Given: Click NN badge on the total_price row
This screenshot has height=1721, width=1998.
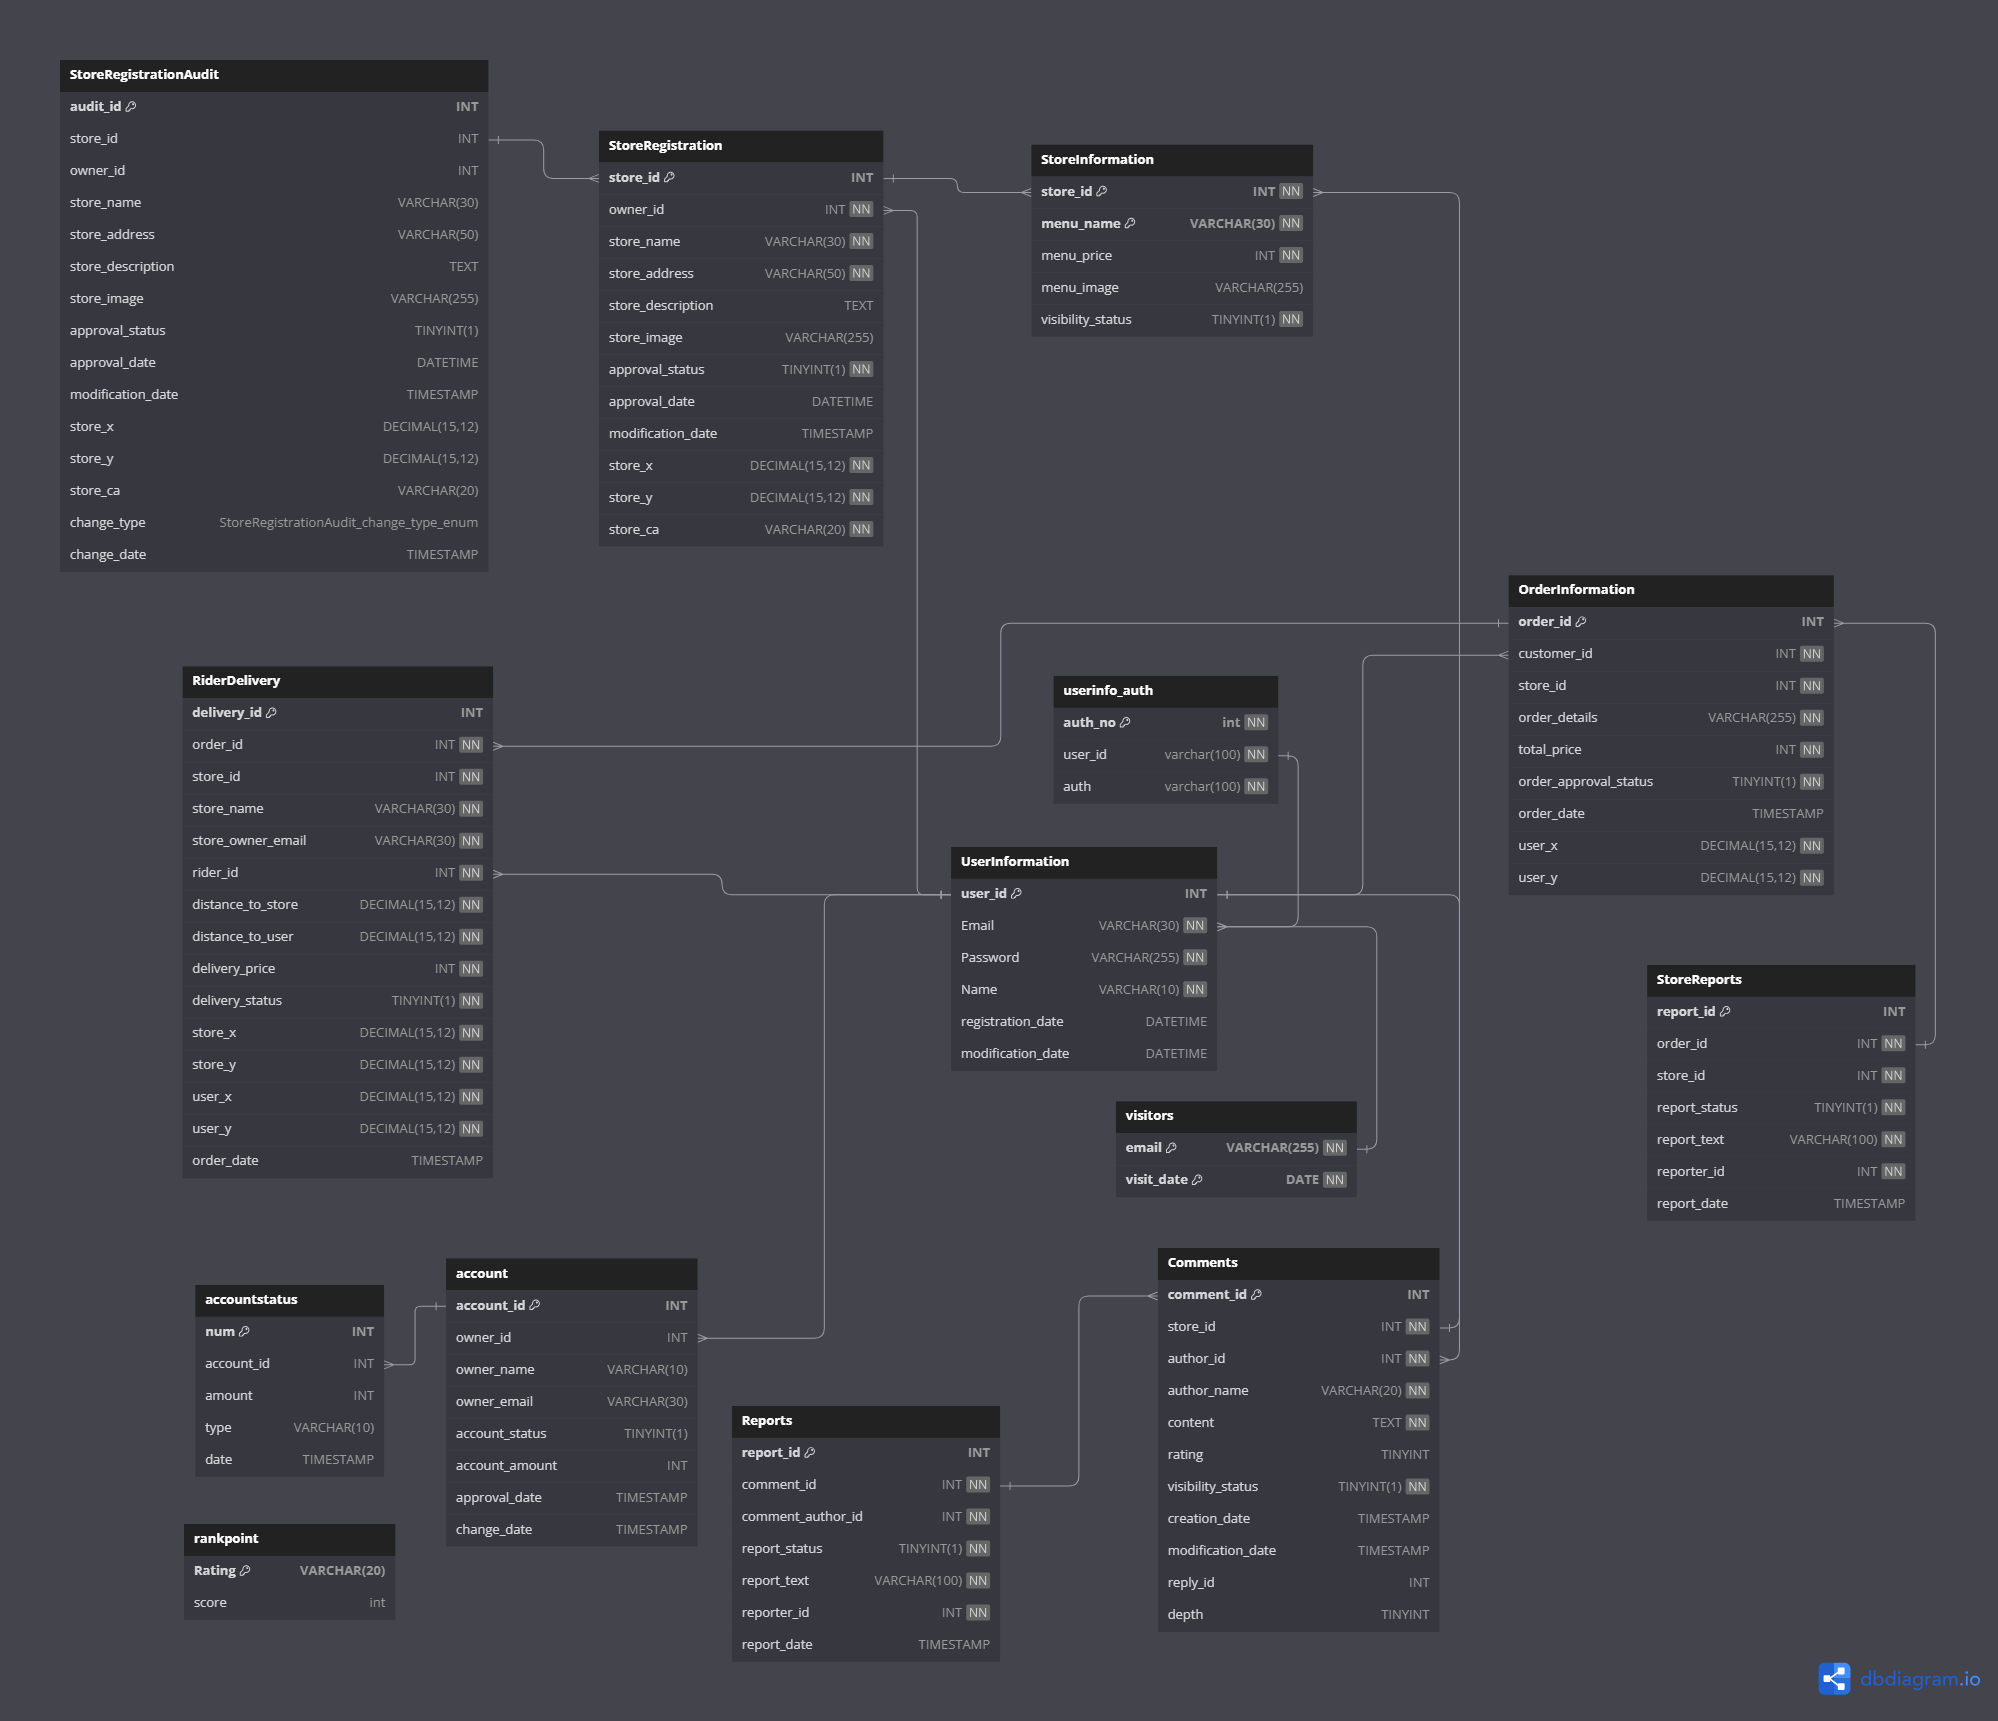Looking at the screenshot, I should coord(1811,749).
